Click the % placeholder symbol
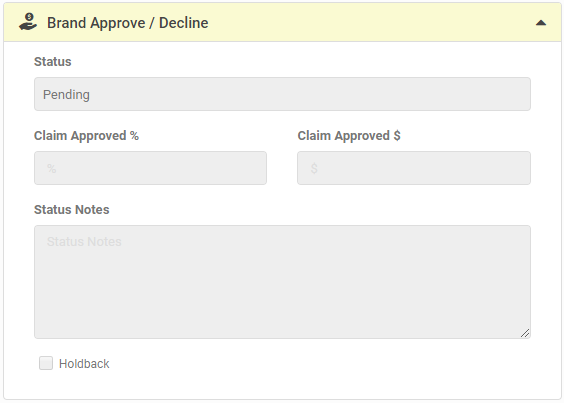The width and height of the screenshot is (564, 403). 51,168
